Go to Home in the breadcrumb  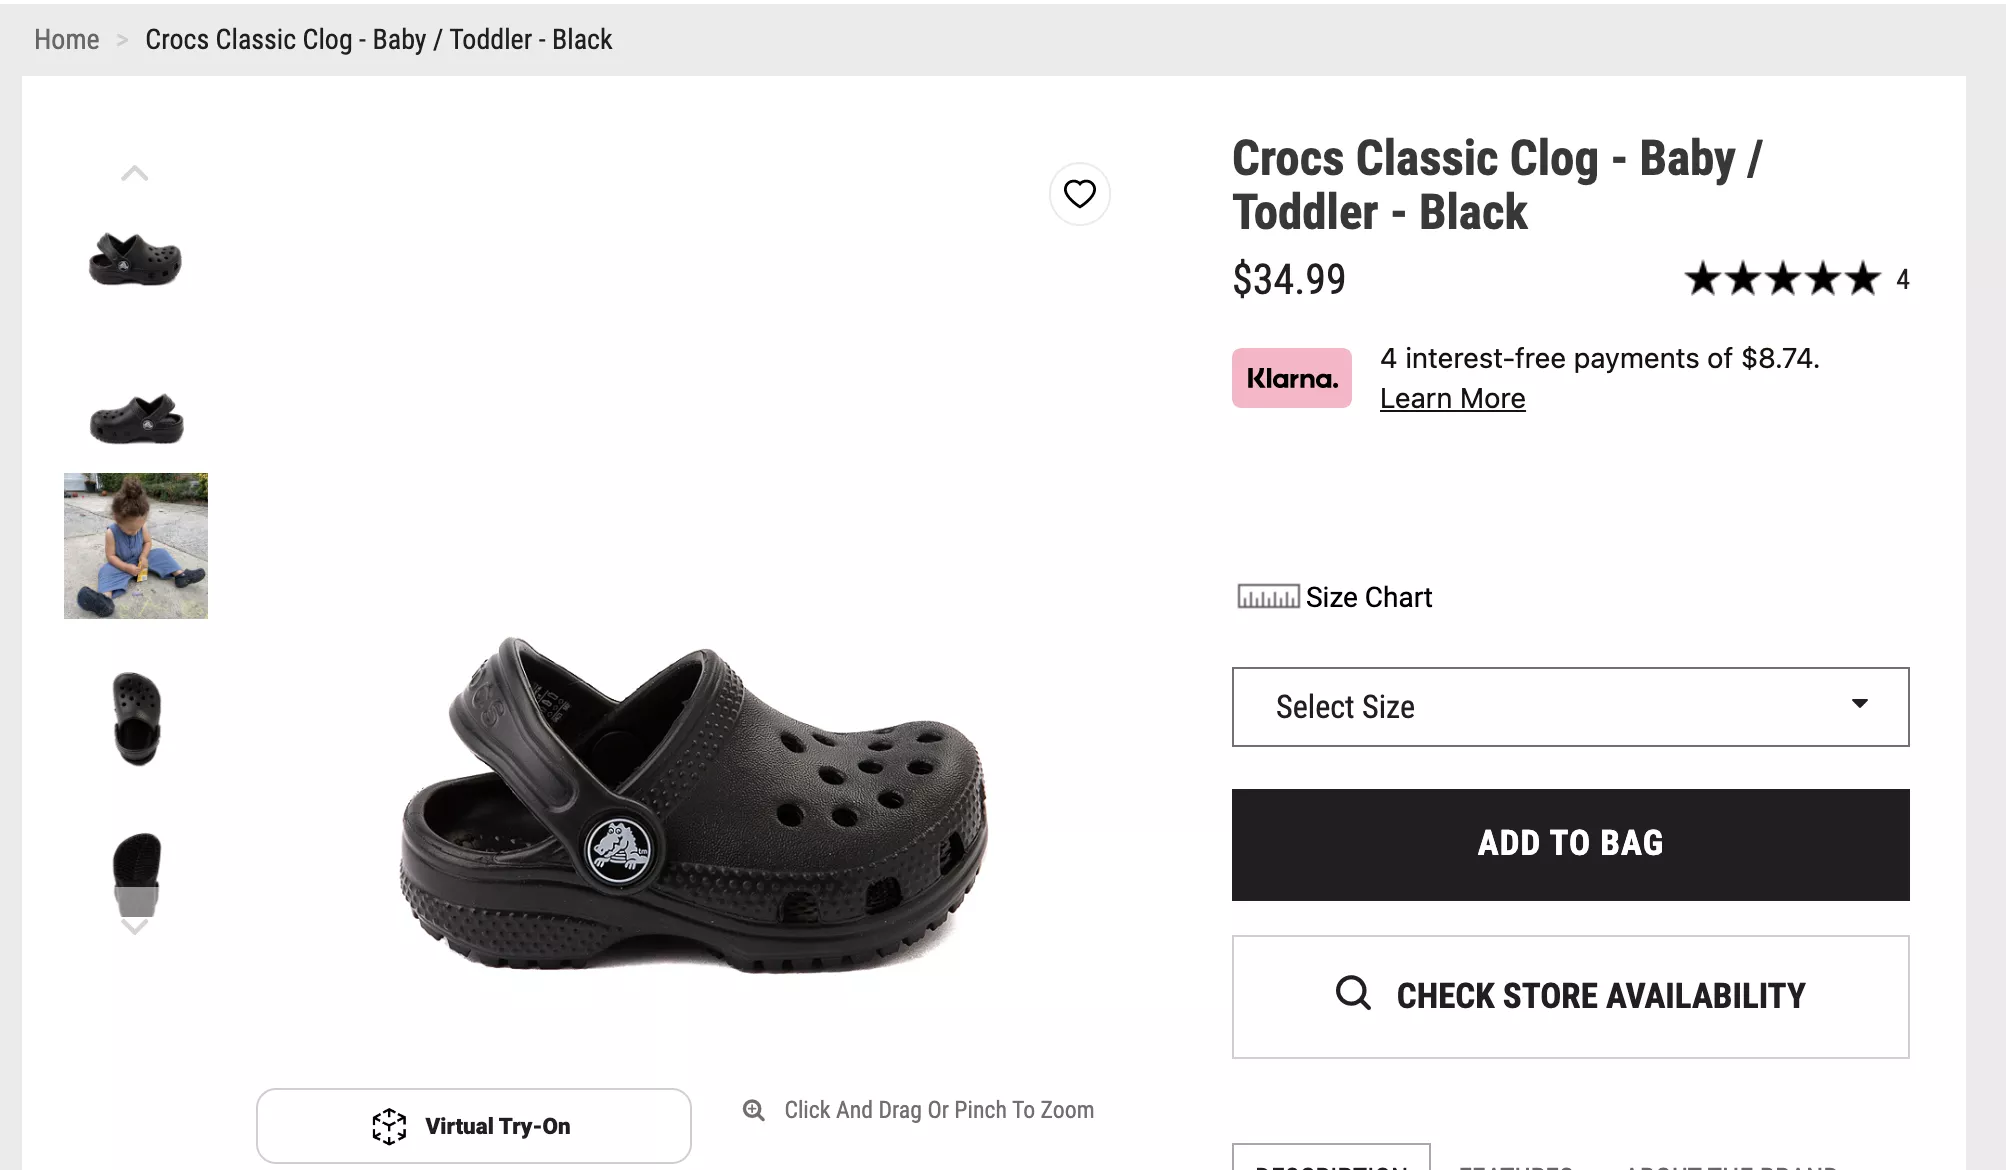[67, 40]
